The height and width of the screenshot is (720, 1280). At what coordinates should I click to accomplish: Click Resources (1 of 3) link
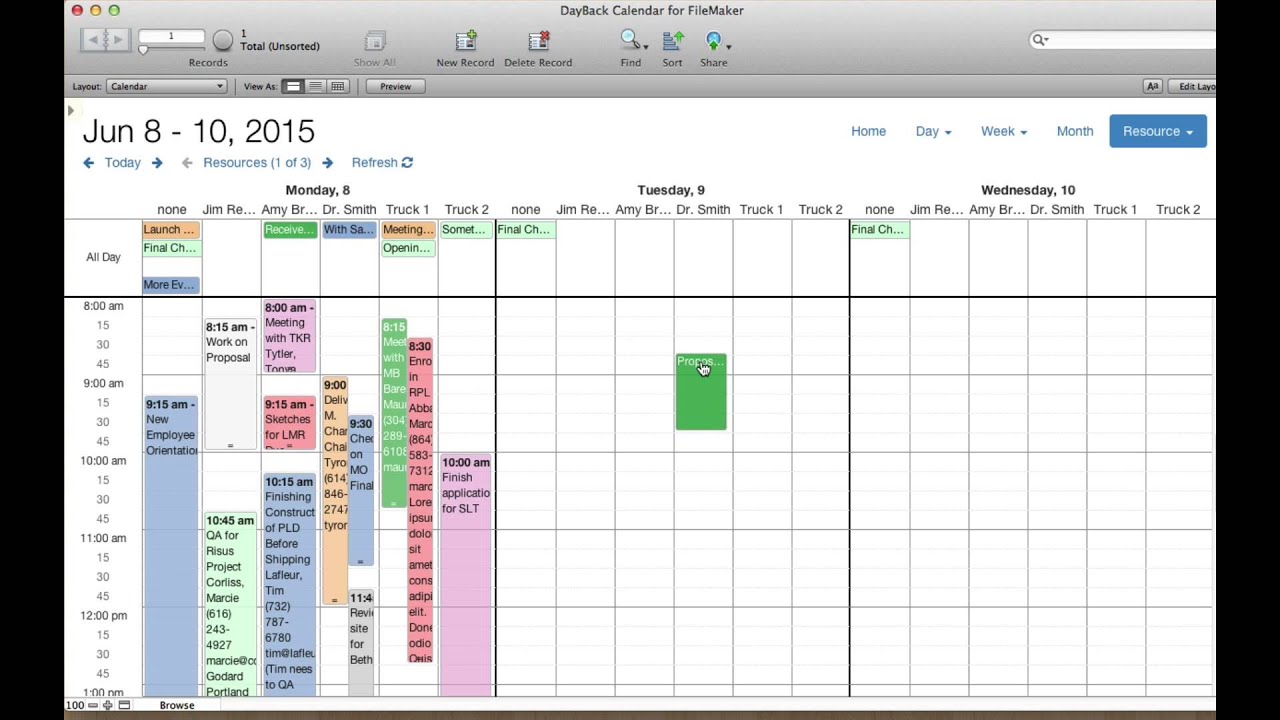click(x=257, y=163)
